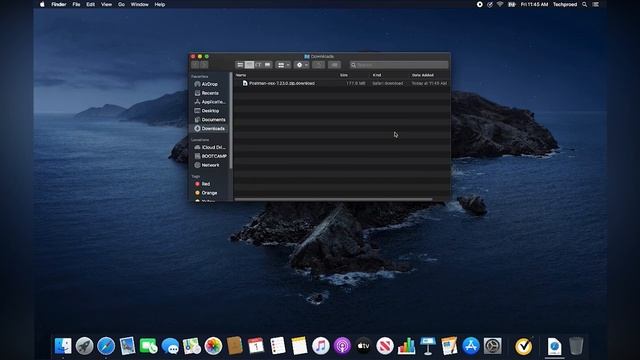Click the Wi-Fi status icon
This screenshot has height=360, width=640.
pos(500,4)
